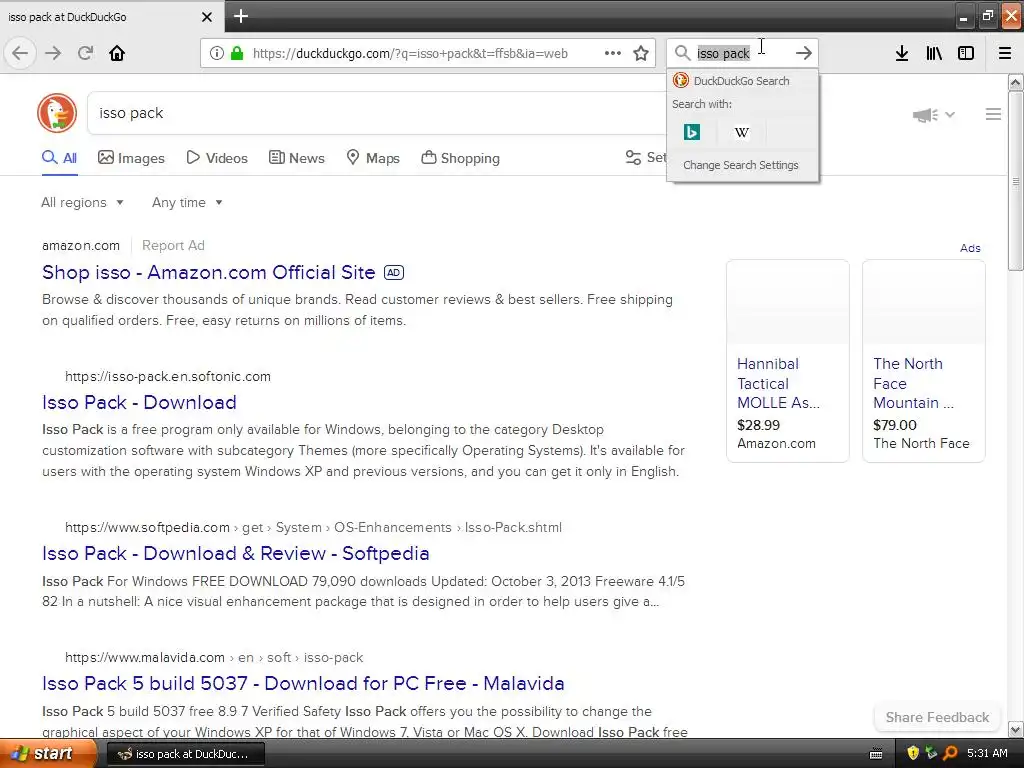Click the page scrollbar thumb

1016,180
